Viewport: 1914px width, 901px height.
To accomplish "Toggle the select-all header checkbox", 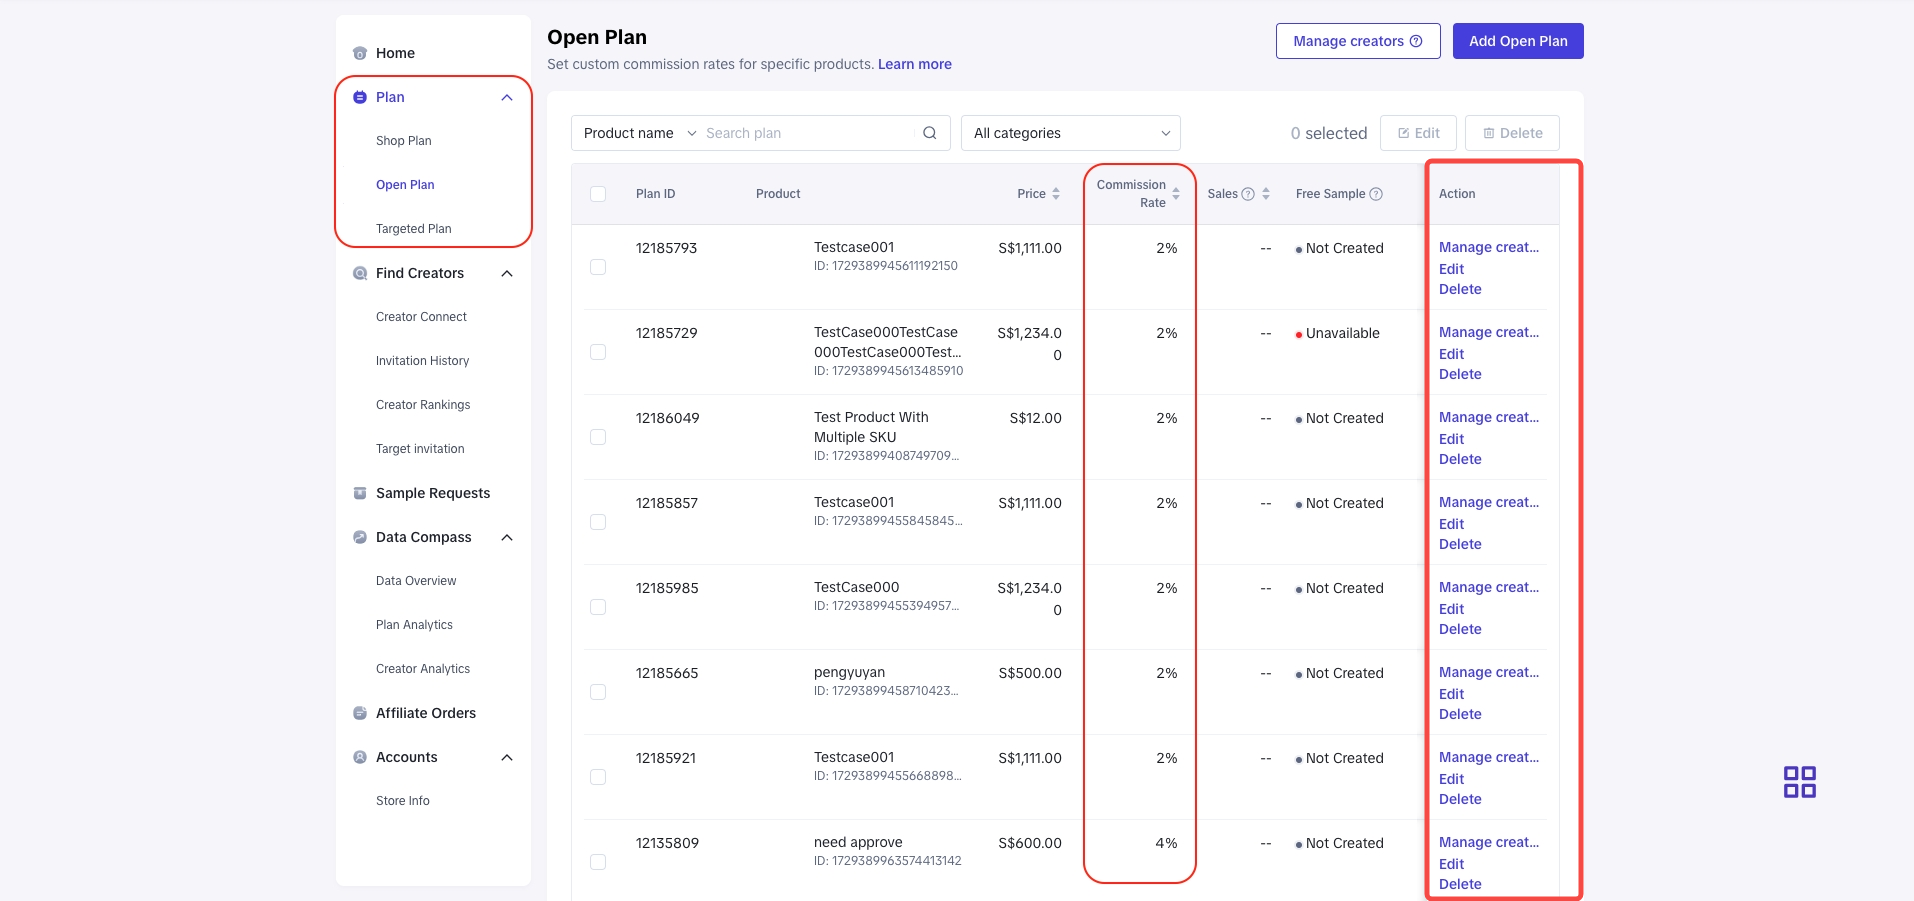I will (x=598, y=194).
